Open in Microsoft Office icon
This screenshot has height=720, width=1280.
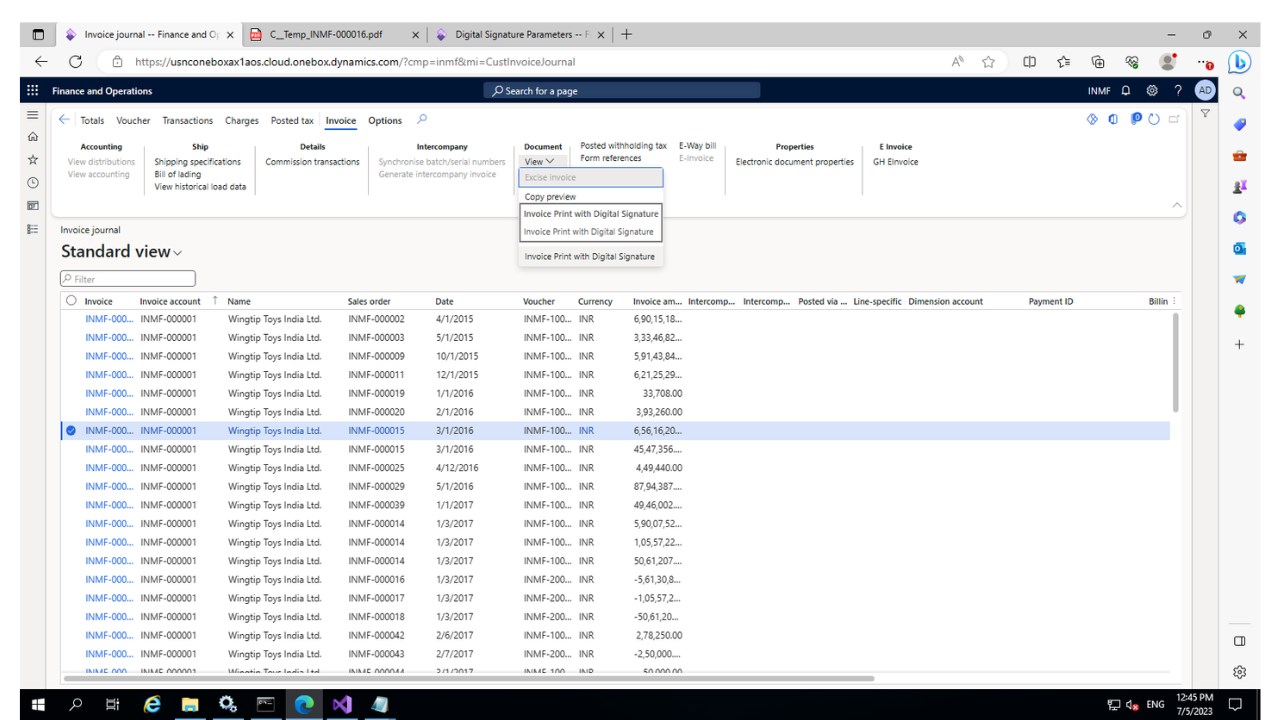[1114, 120]
